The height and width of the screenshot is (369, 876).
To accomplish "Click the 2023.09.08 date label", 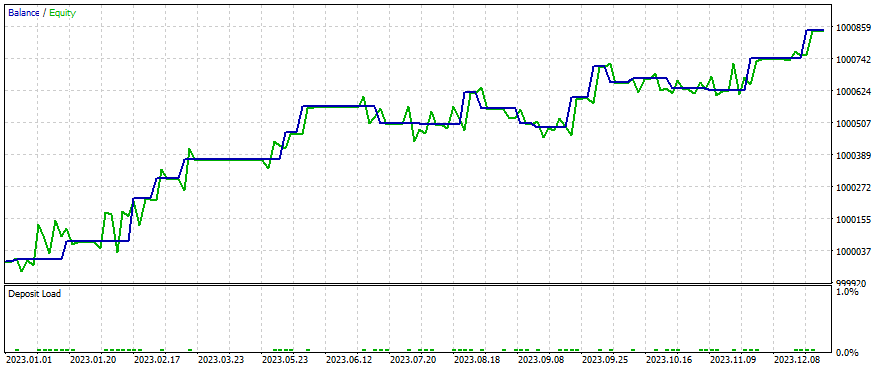I will point(541,359).
